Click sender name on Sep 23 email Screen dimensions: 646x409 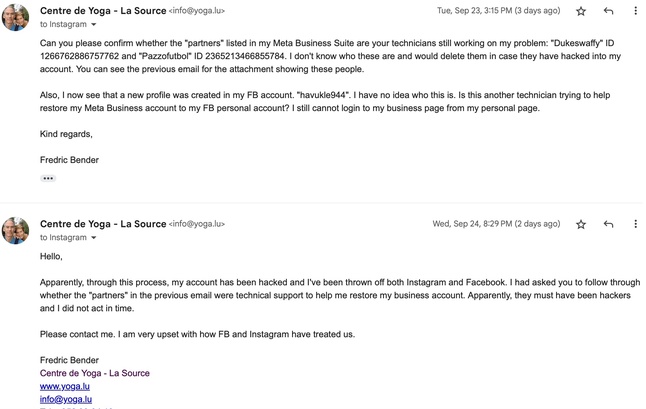[x=102, y=11]
